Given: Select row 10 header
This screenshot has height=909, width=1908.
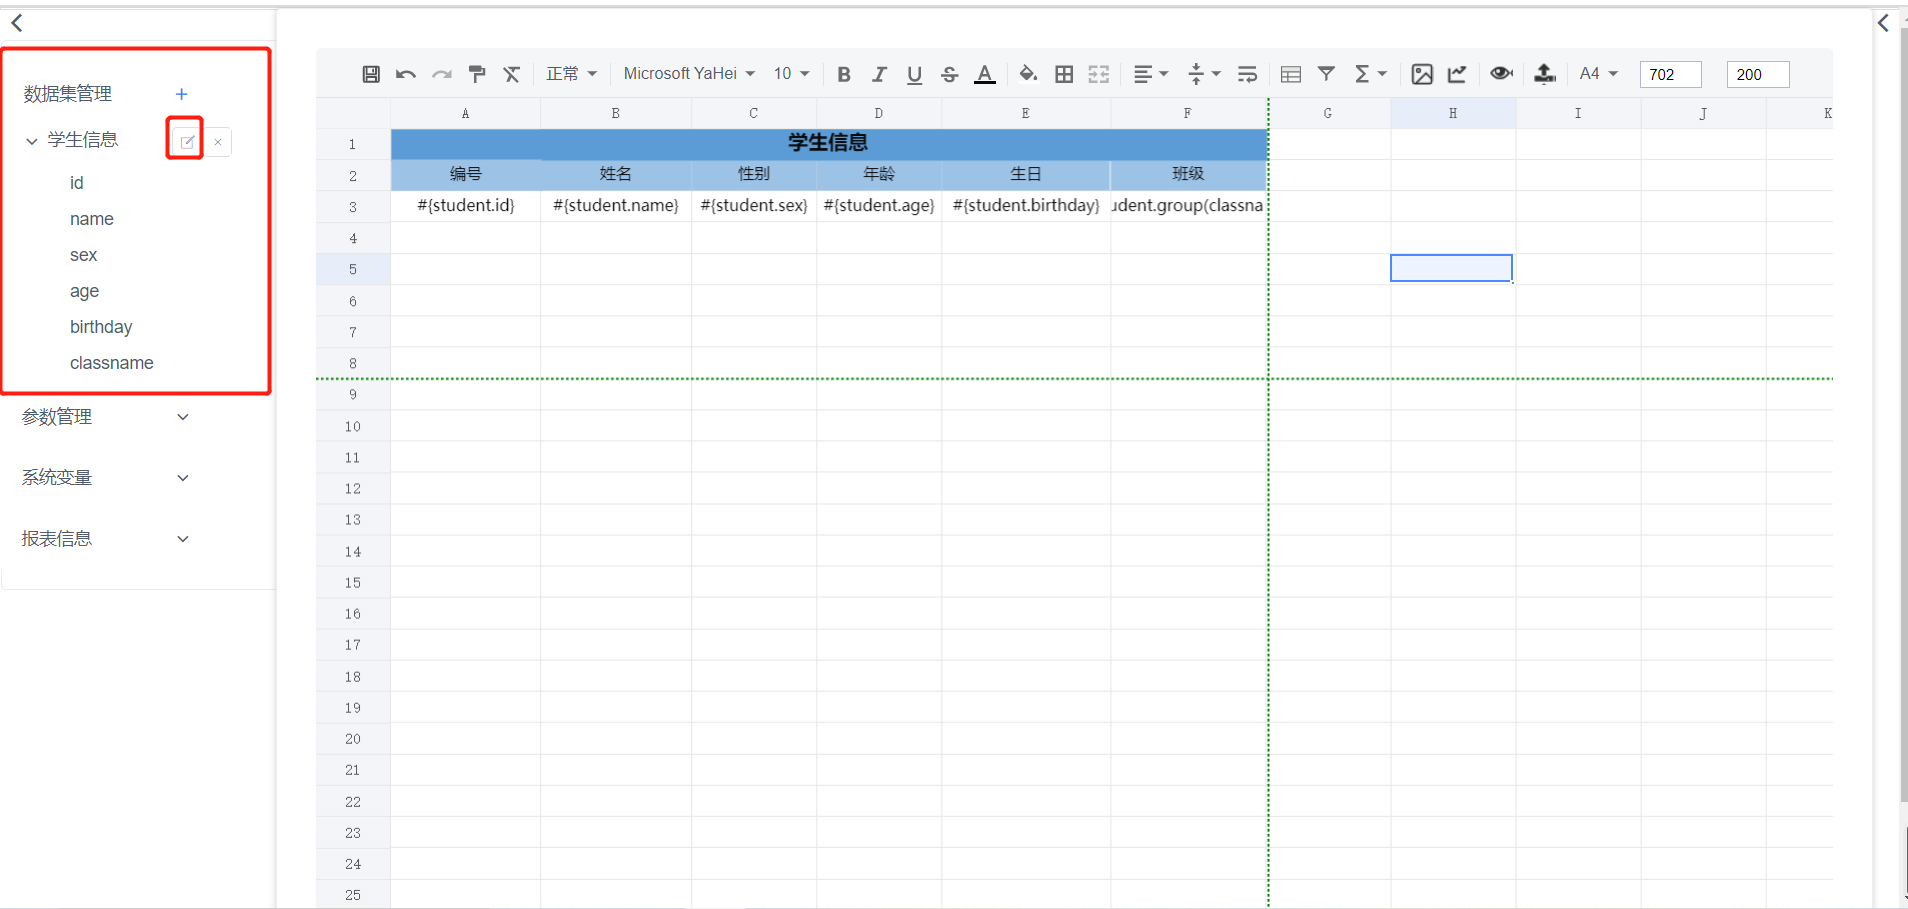Looking at the screenshot, I should [x=353, y=426].
